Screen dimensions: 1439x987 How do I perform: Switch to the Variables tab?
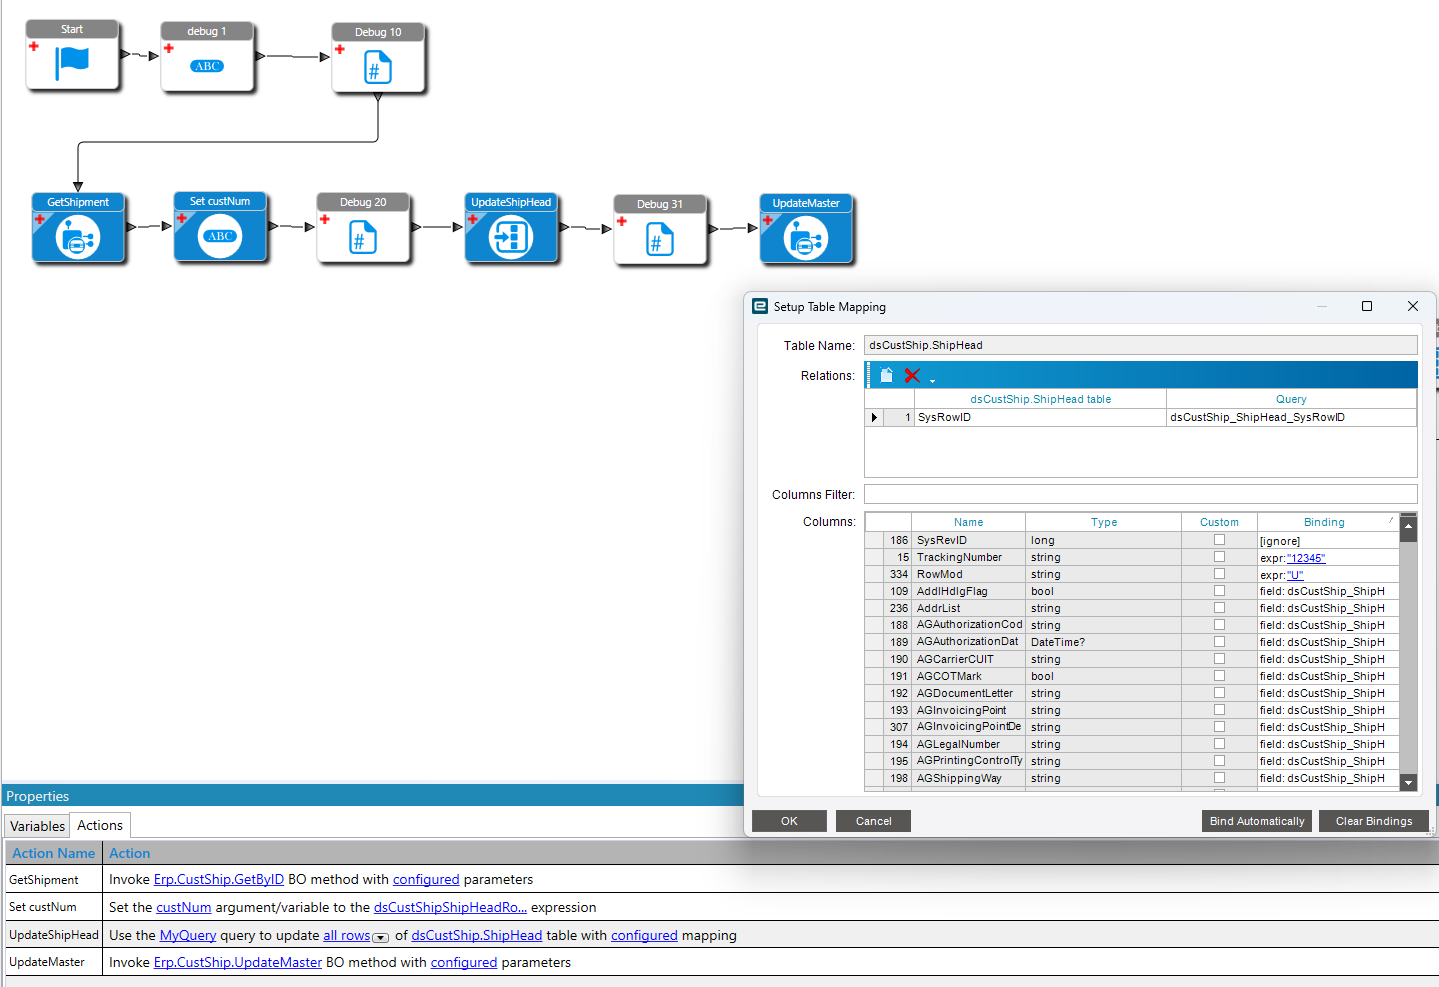pyautogui.click(x=37, y=826)
